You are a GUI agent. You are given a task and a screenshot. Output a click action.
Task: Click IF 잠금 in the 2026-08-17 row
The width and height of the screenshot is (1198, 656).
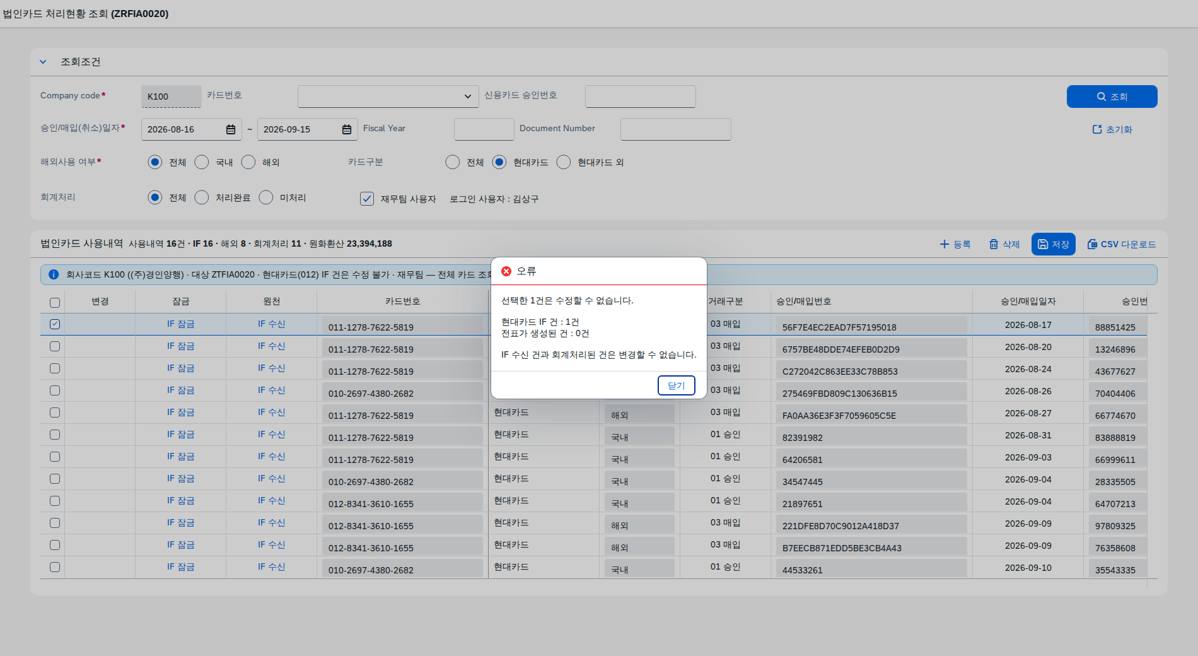click(180, 324)
